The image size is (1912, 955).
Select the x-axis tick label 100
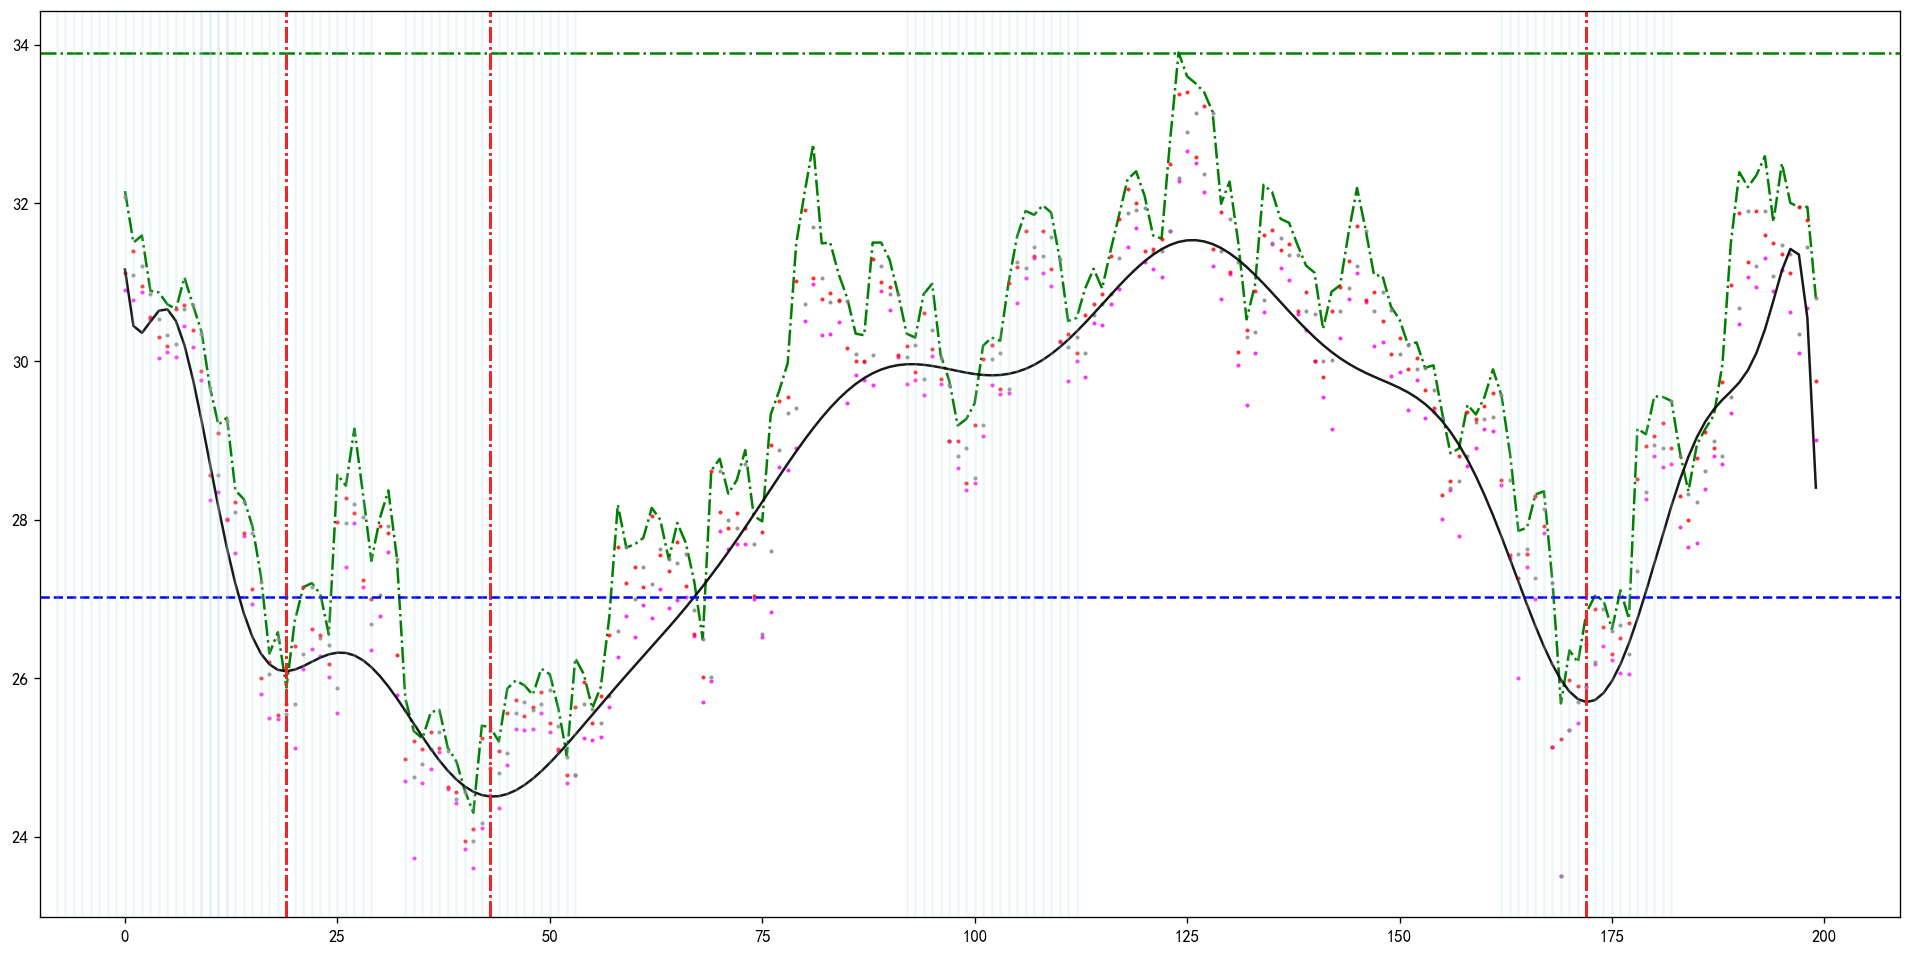coord(975,937)
